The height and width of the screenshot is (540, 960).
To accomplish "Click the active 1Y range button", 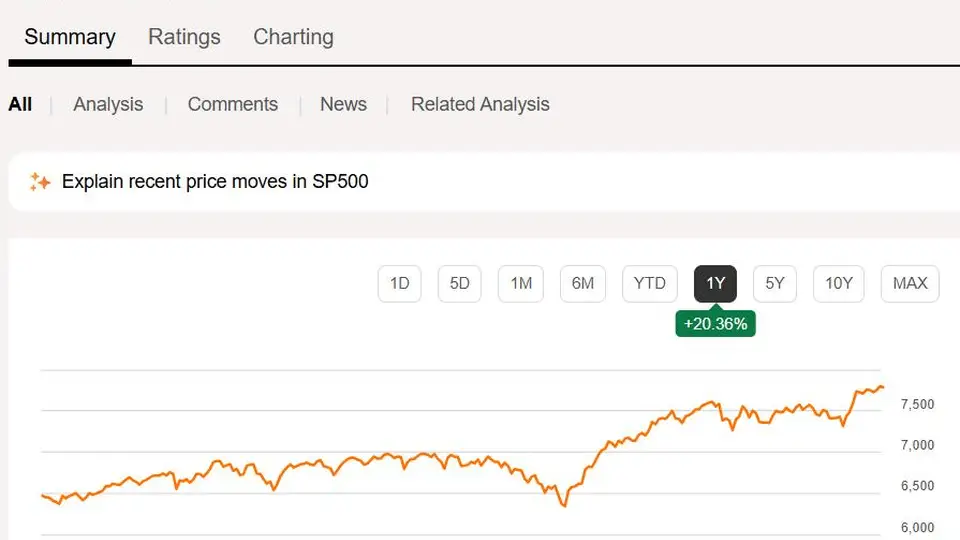I will tap(715, 283).
